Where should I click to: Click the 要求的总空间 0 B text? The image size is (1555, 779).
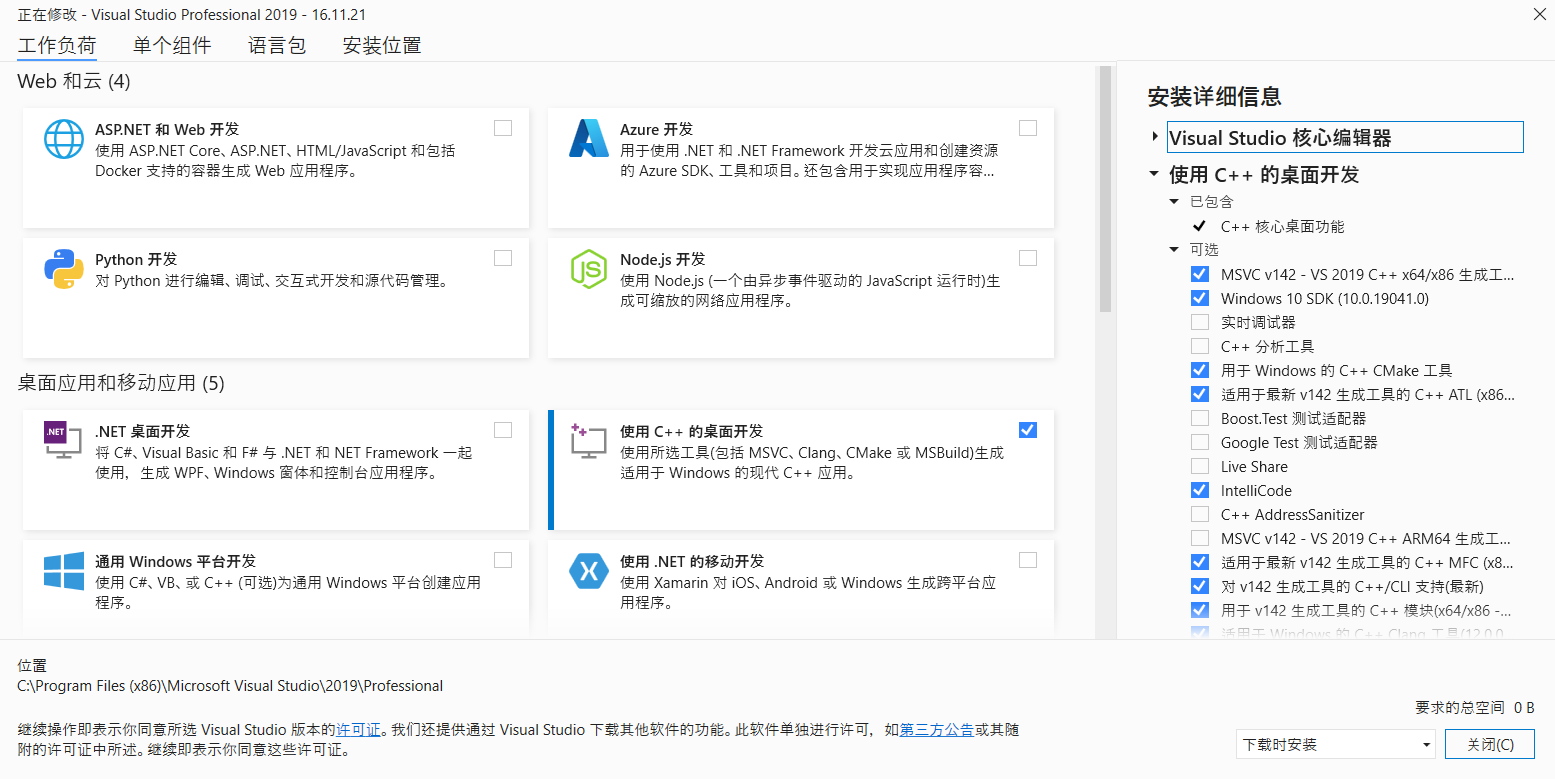(1475, 707)
